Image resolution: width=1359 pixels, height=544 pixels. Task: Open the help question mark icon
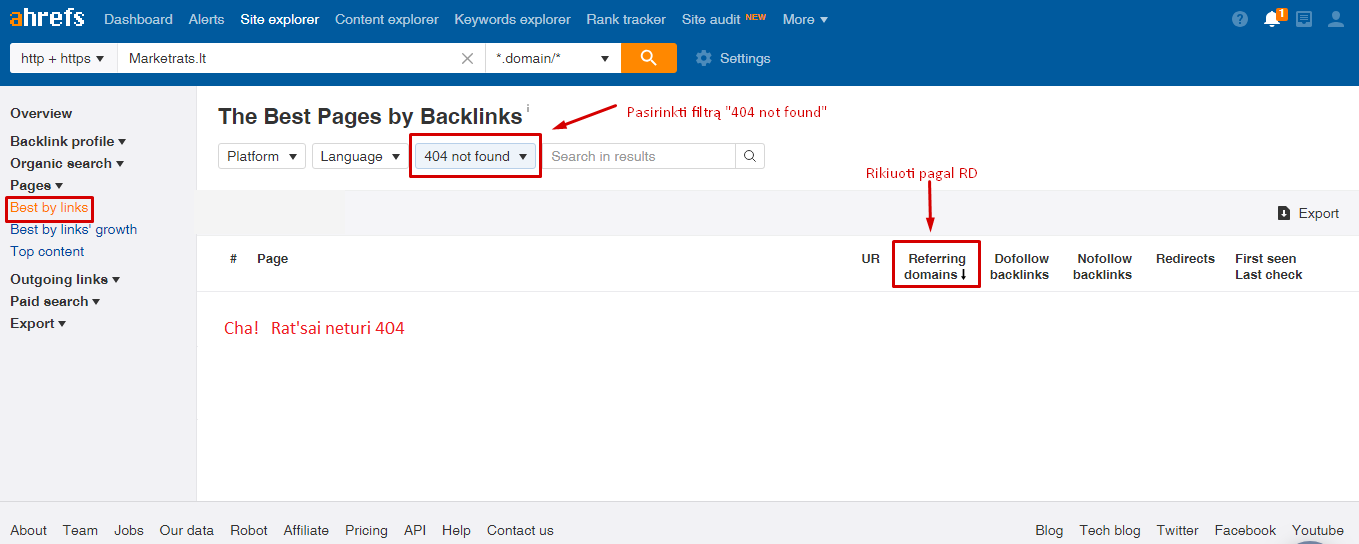click(x=1240, y=19)
